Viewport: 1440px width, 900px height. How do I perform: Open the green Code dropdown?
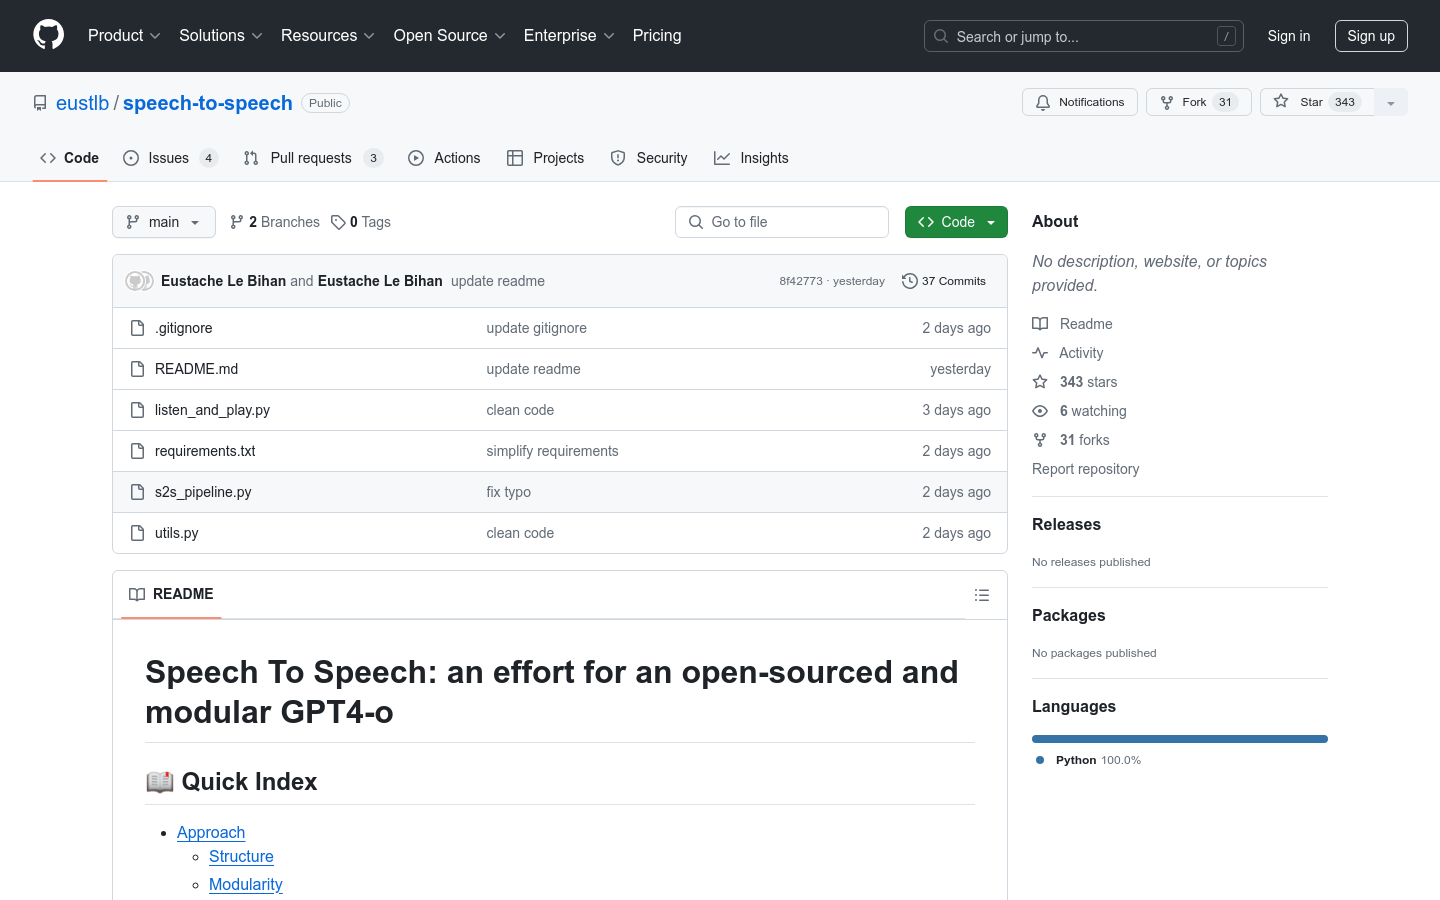coord(956,222)
